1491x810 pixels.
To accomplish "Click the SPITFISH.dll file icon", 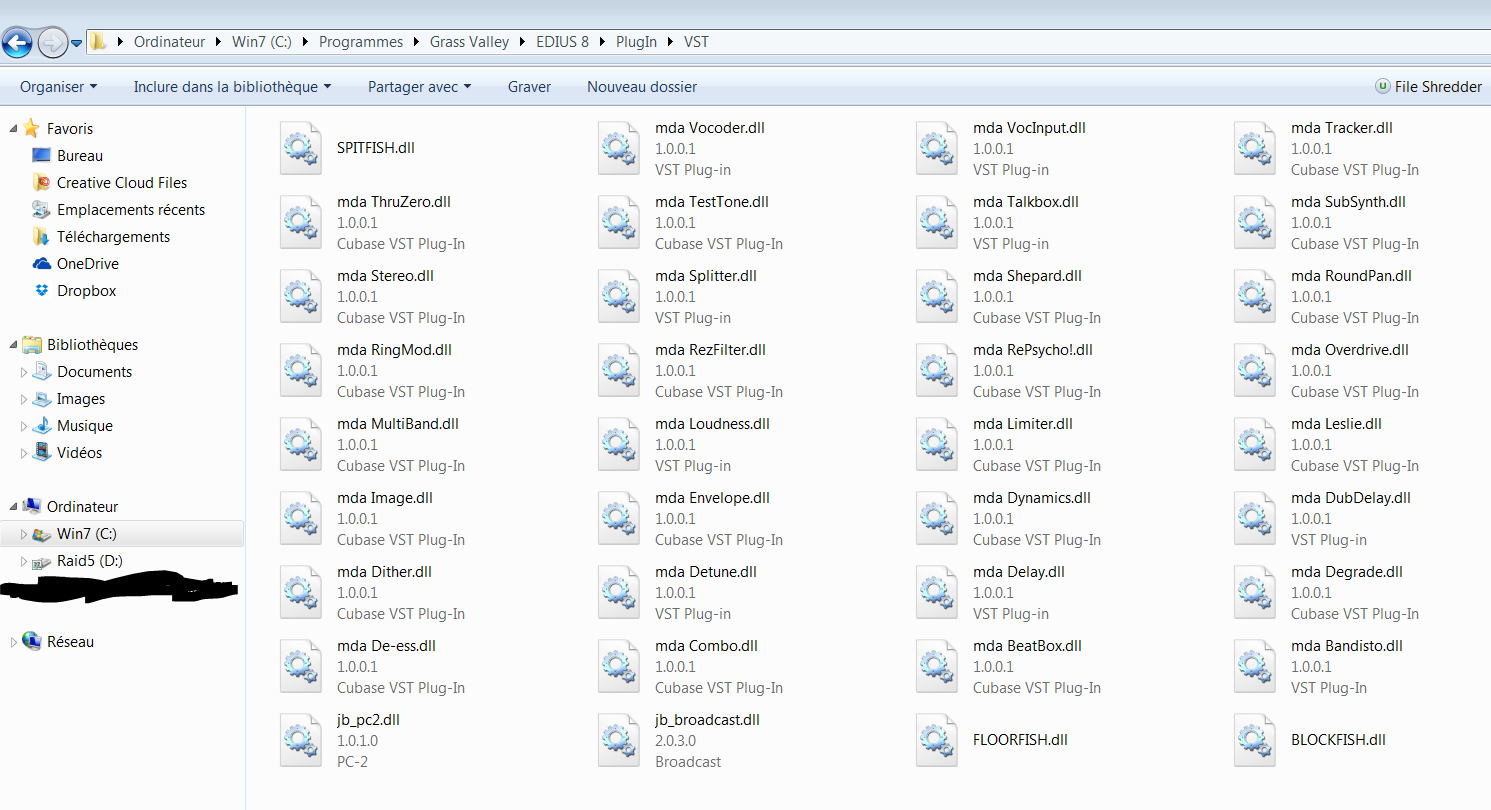I will coord(300,148).
